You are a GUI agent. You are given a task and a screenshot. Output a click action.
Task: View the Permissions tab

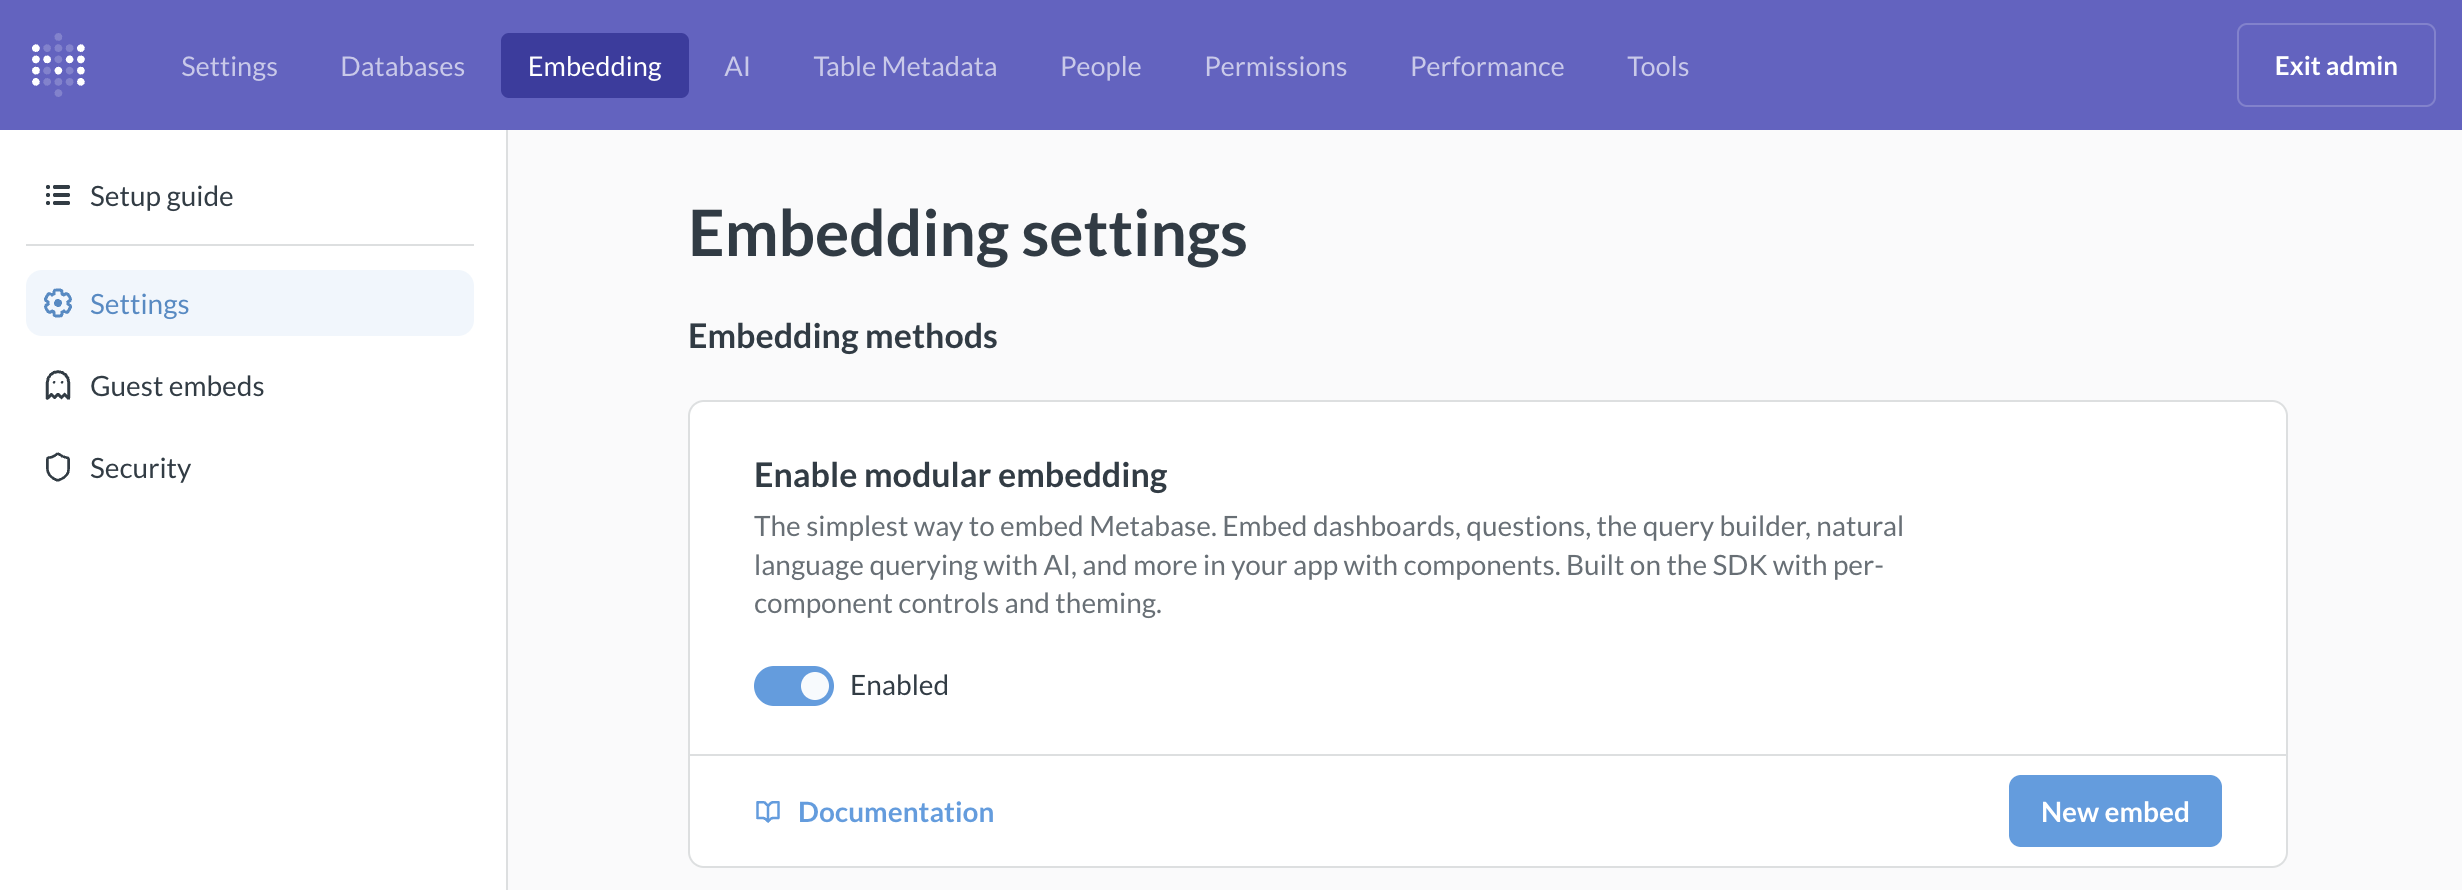[x=1275, y=65]
